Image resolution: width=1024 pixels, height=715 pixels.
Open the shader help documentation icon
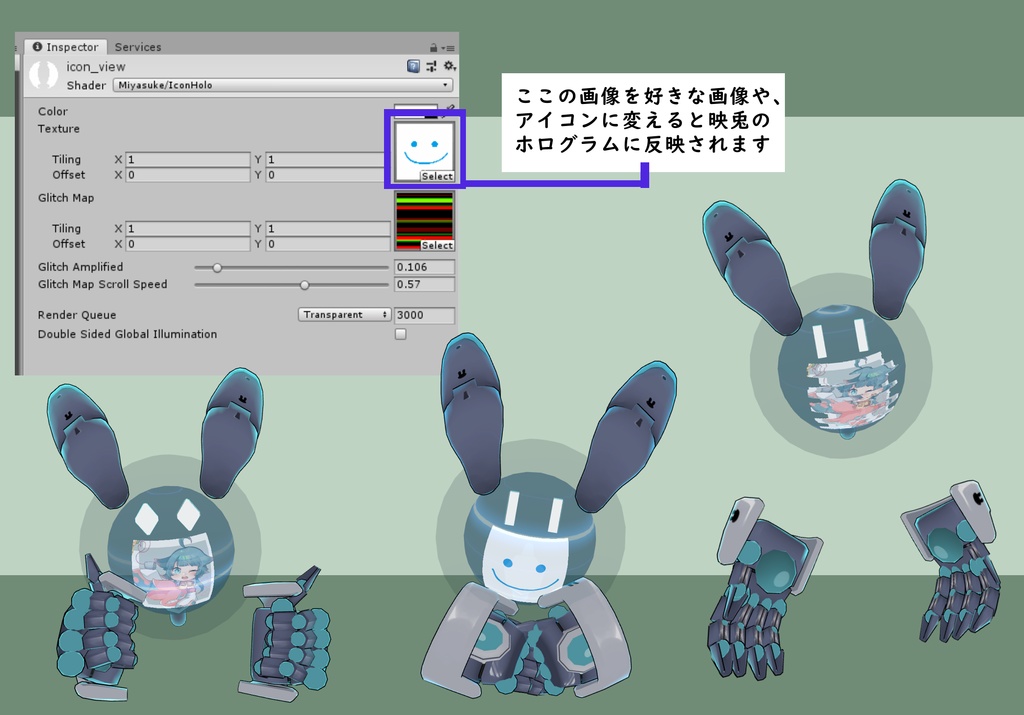point(413,66)
